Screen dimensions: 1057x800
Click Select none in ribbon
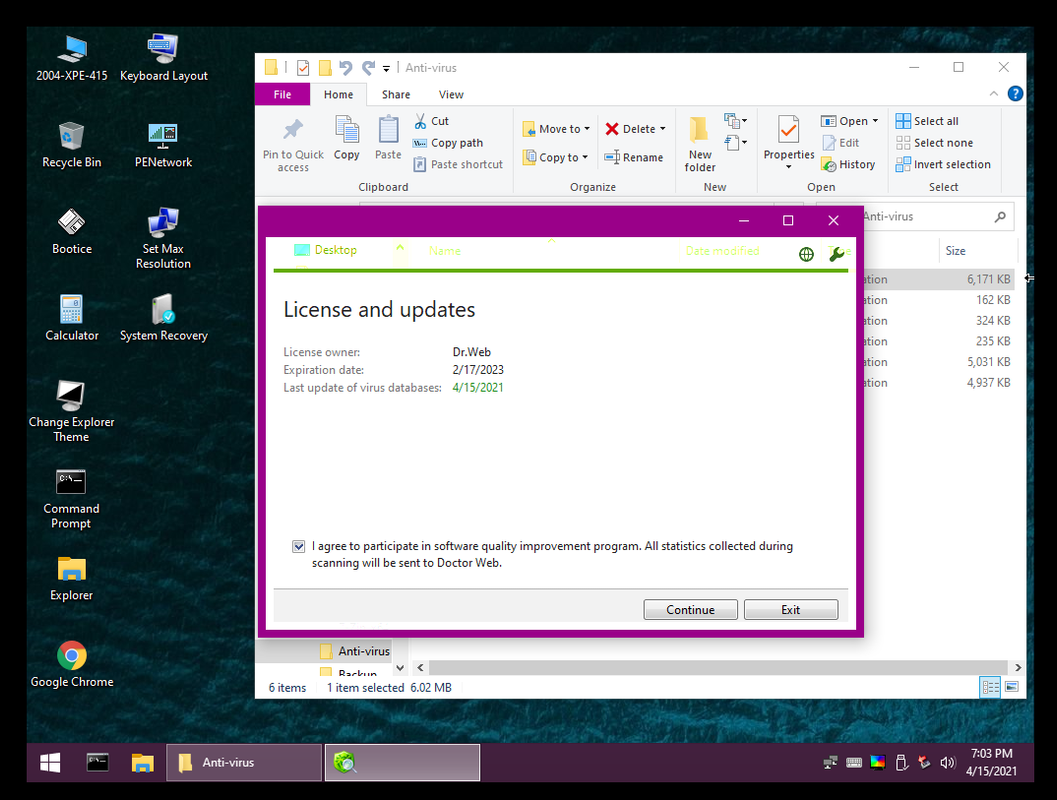(x=934, y=143)
